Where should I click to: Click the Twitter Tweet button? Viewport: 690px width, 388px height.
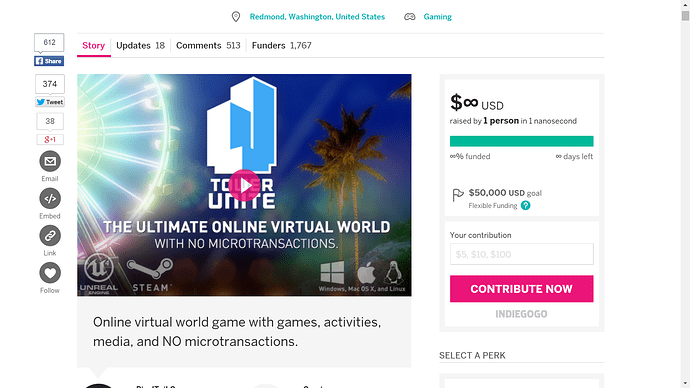pos(50,102)
